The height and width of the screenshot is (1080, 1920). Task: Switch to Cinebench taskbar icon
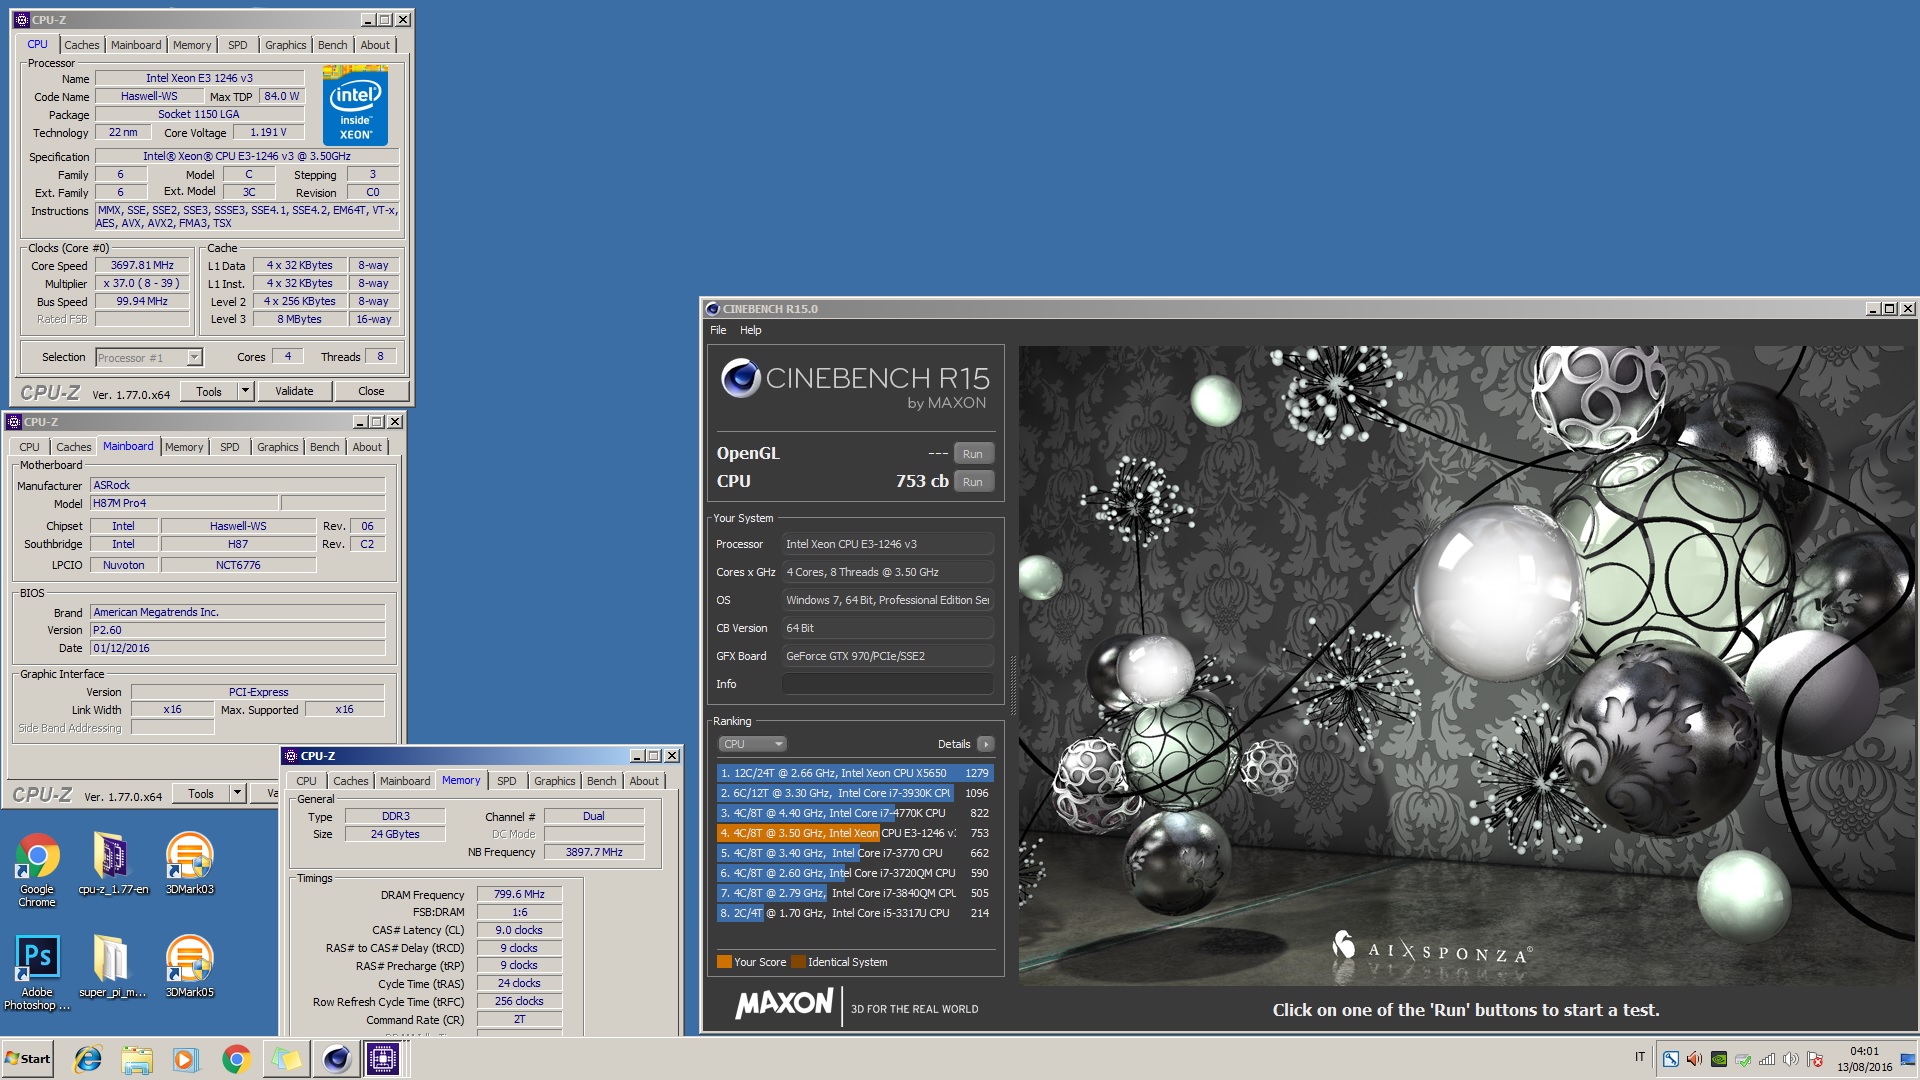pyautogui.click(x=336, y=1059)
